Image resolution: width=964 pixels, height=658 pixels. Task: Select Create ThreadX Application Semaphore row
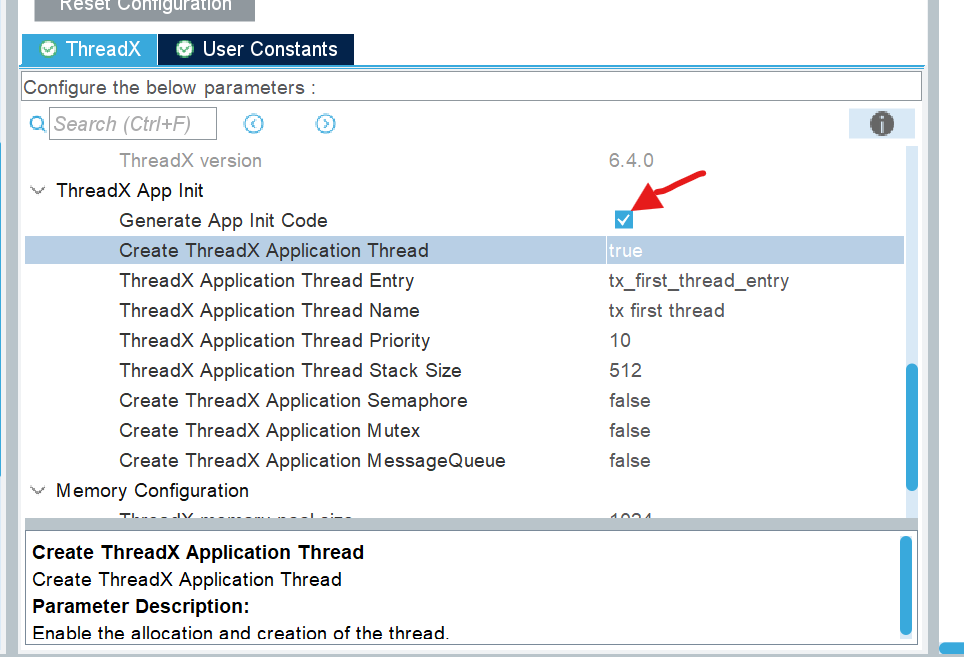(x=464, y=401)
